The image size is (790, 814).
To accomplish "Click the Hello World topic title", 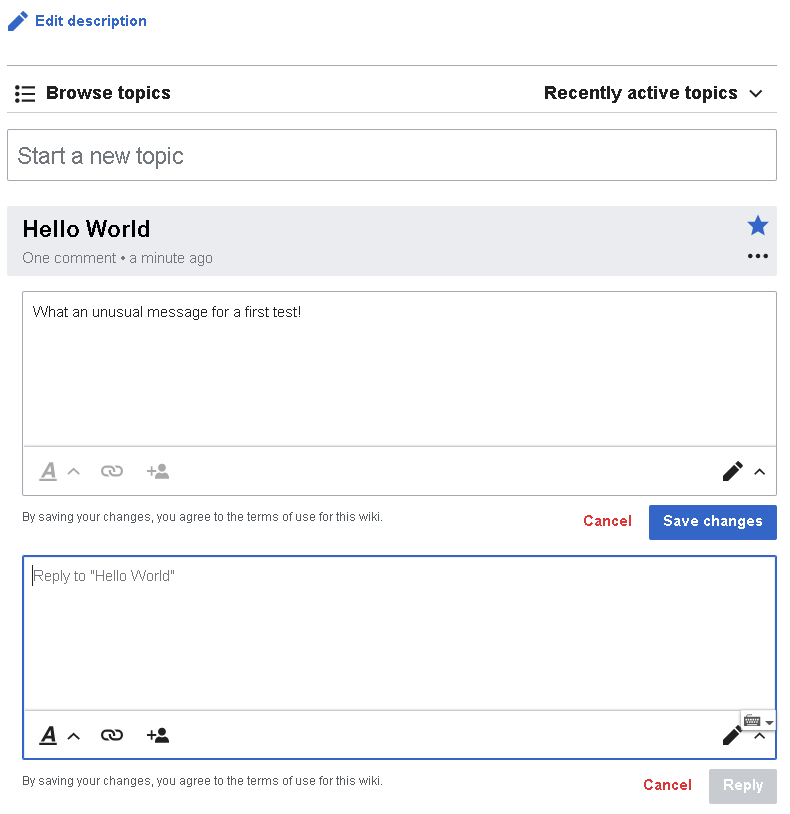I will pos(86,229).
